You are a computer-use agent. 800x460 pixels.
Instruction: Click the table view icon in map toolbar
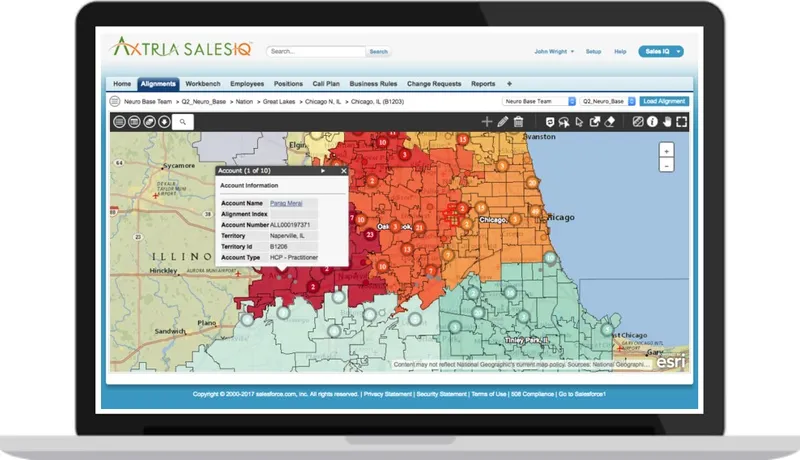click(x=134, y=122)
